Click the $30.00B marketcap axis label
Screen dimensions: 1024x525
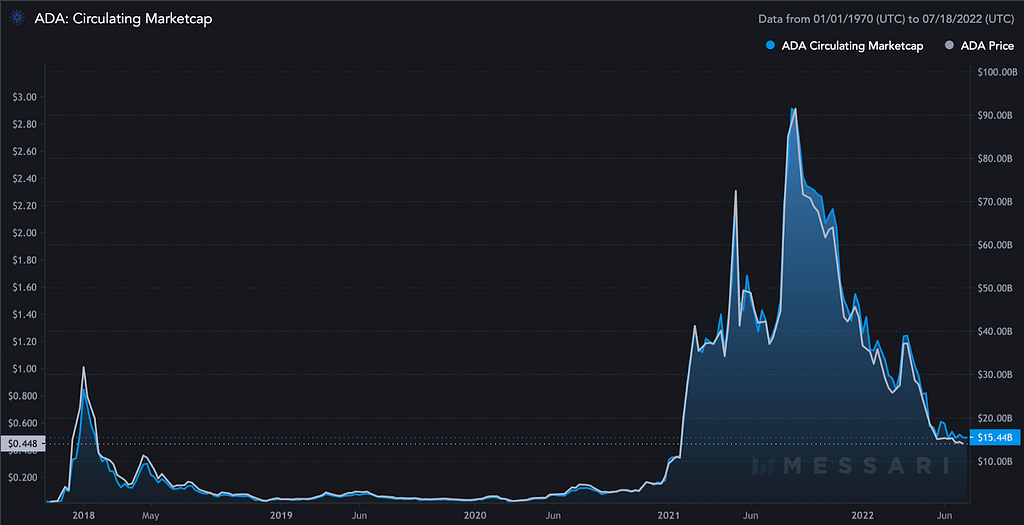(995, 375)
